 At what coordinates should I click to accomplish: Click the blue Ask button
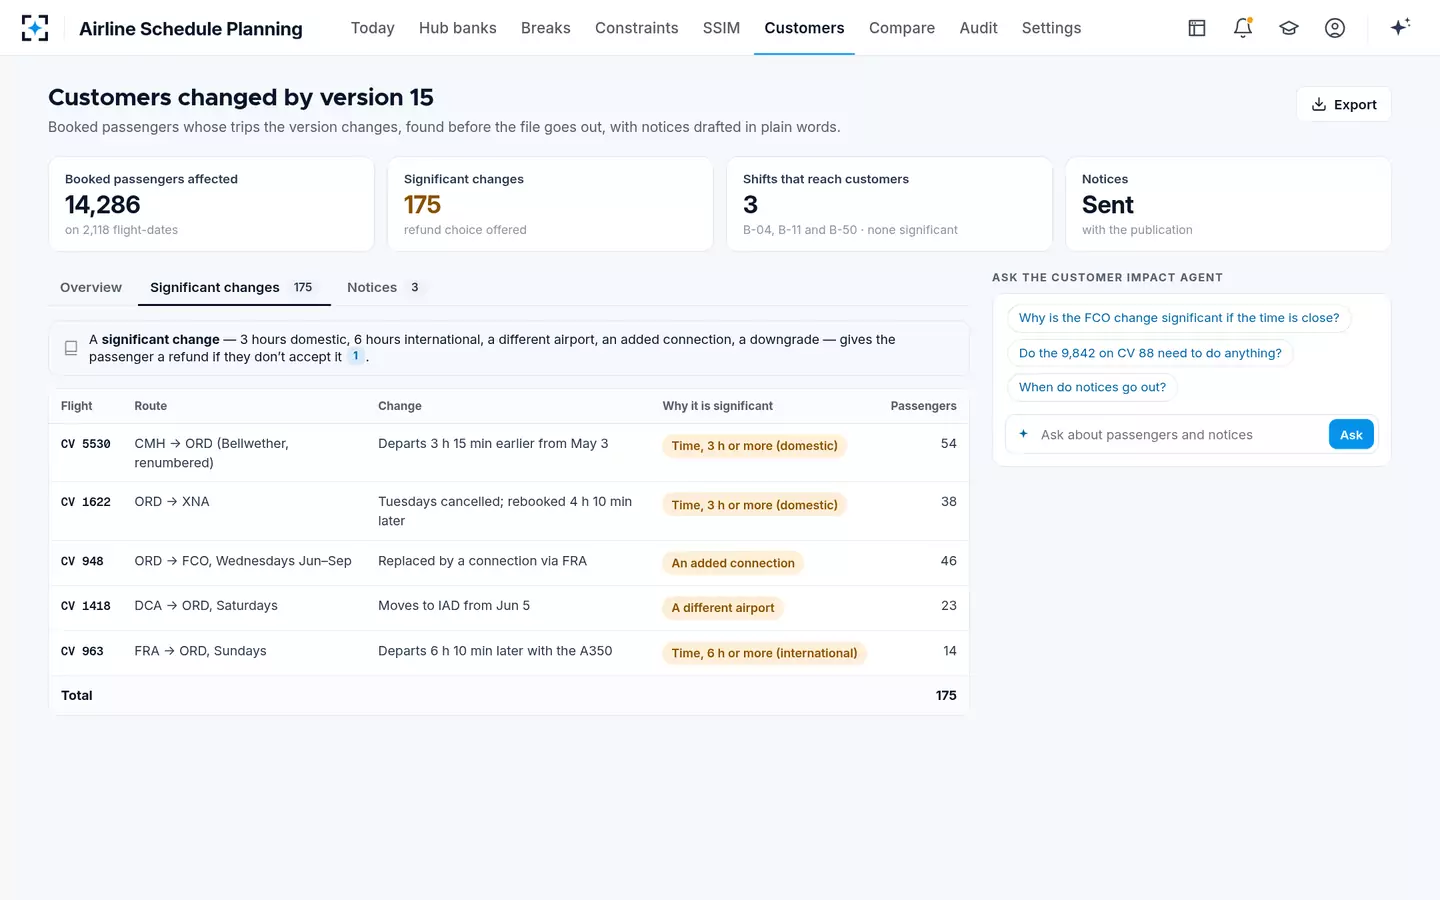[x=1351, y=434]
